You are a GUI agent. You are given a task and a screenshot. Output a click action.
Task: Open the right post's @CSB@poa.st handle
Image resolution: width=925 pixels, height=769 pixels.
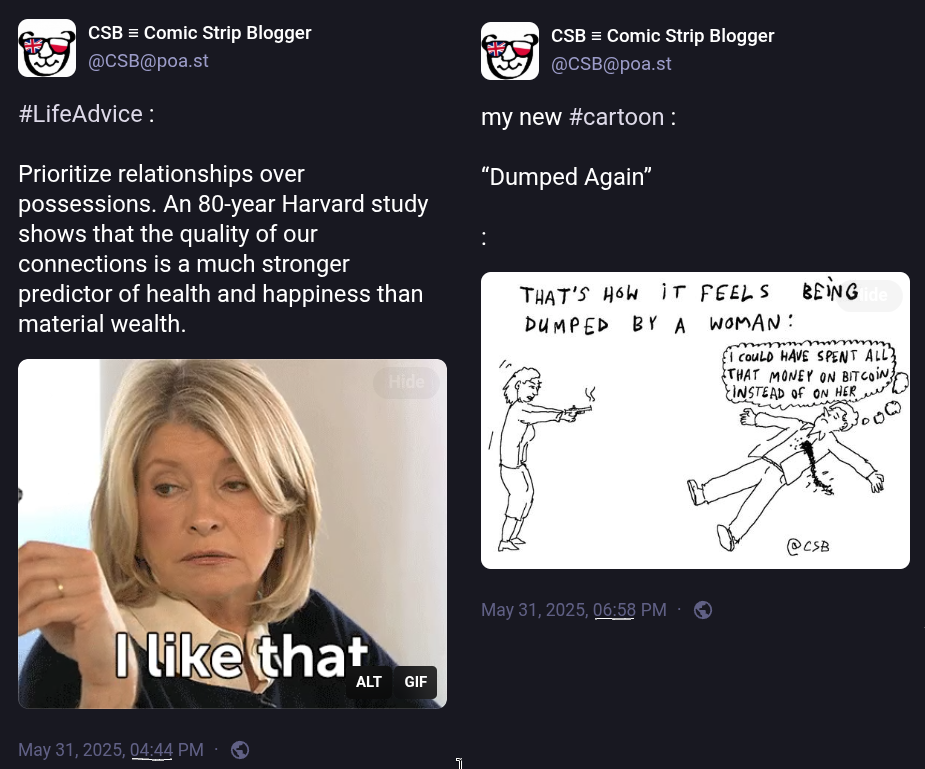pyautogui.click(x=611, y=64)
